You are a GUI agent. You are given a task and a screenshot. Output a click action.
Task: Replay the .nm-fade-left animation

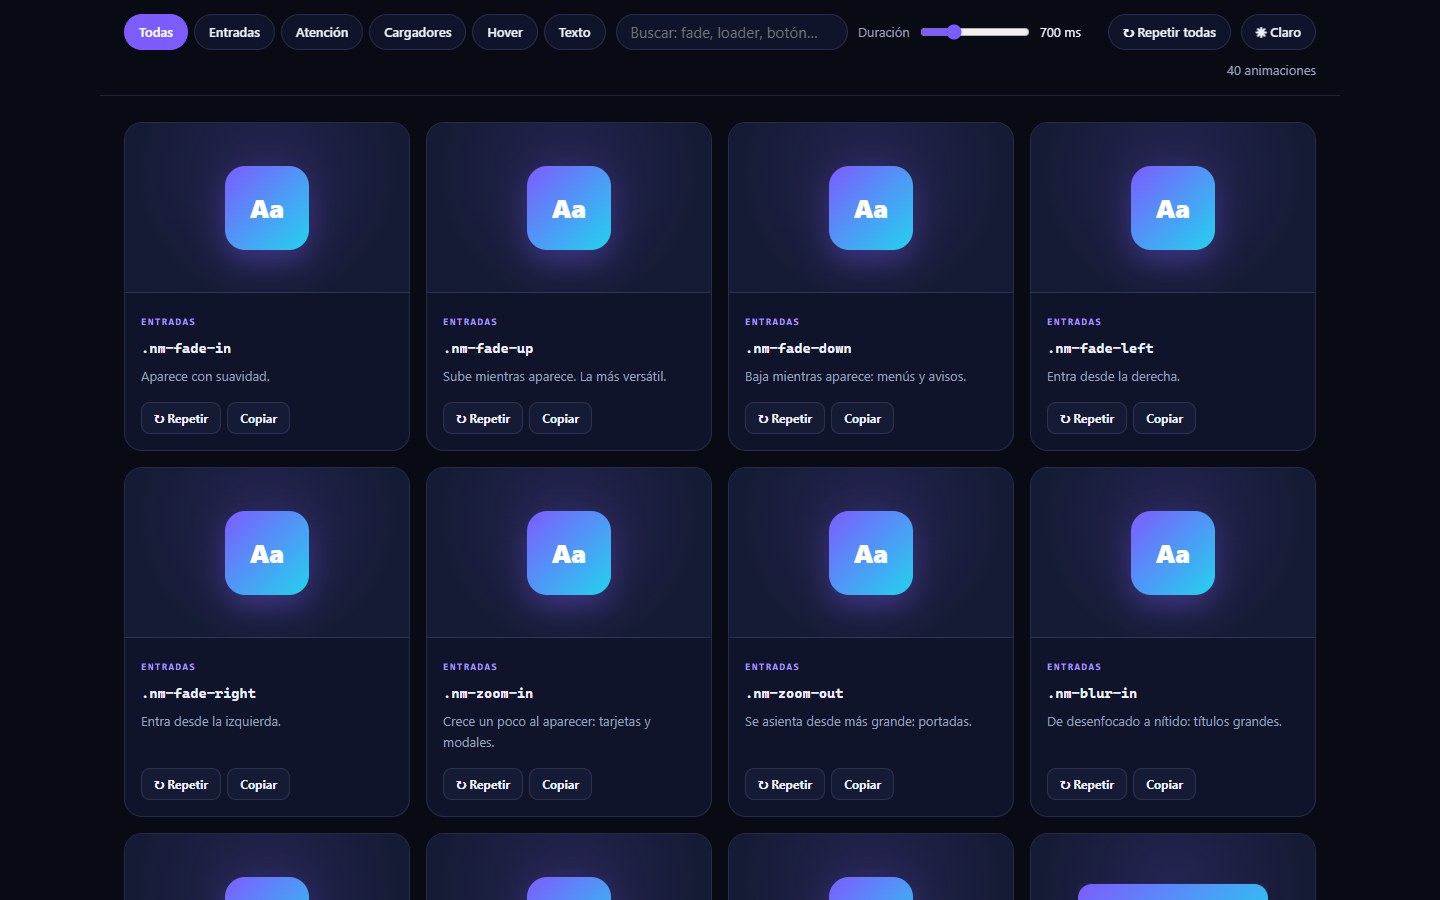click(1087, 418)
